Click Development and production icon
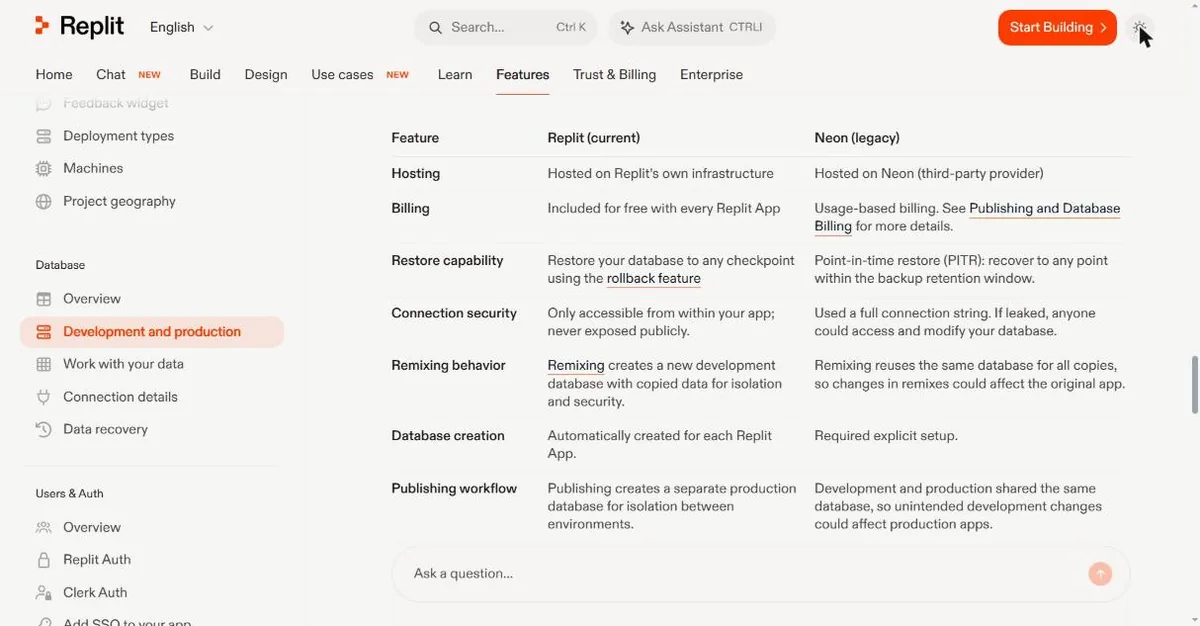 pyautogui.click(x=43, y=332)
